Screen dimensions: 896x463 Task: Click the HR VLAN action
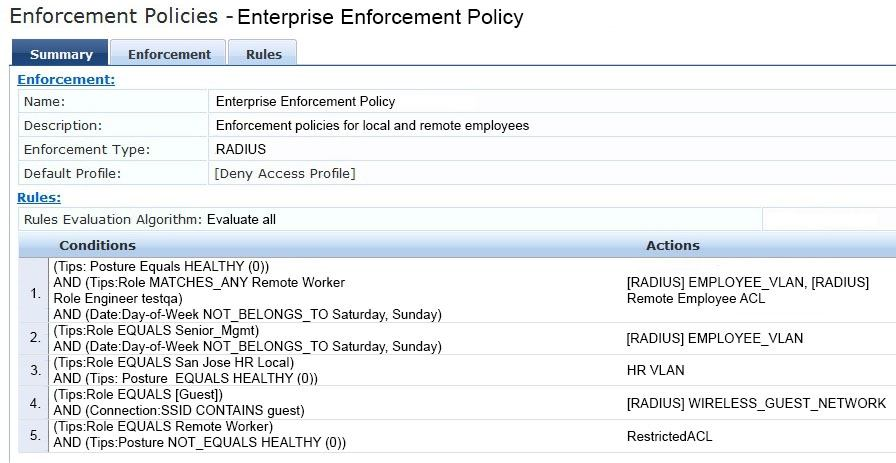(x=655, y=370)
